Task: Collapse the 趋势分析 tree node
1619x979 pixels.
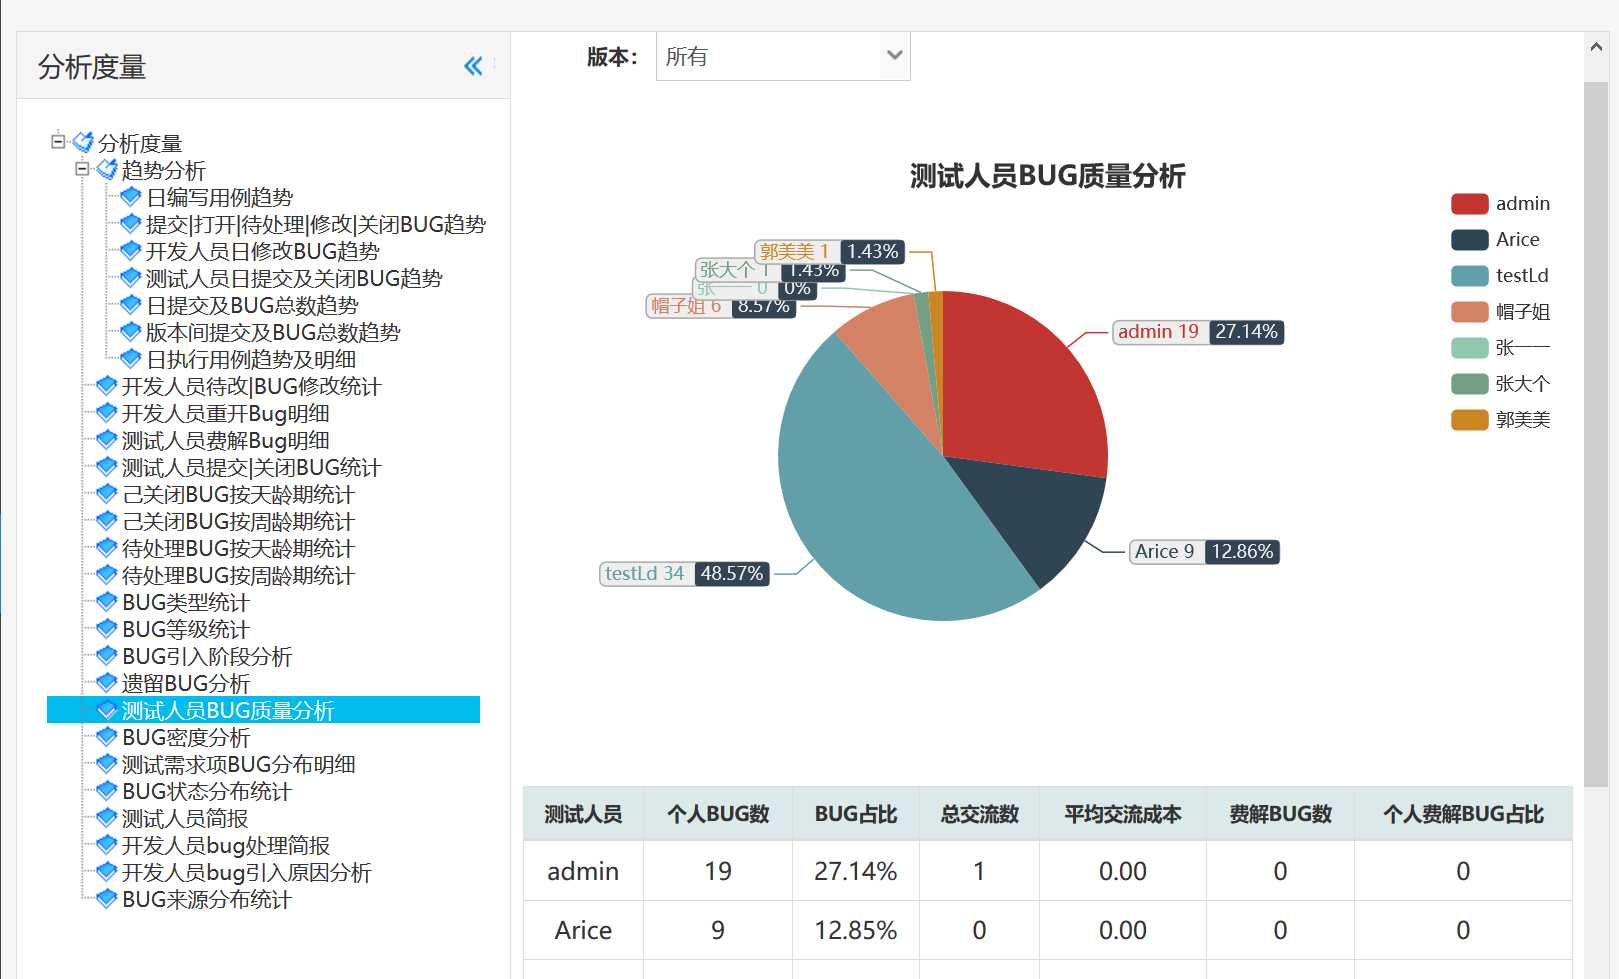Action: pos(82,169)
